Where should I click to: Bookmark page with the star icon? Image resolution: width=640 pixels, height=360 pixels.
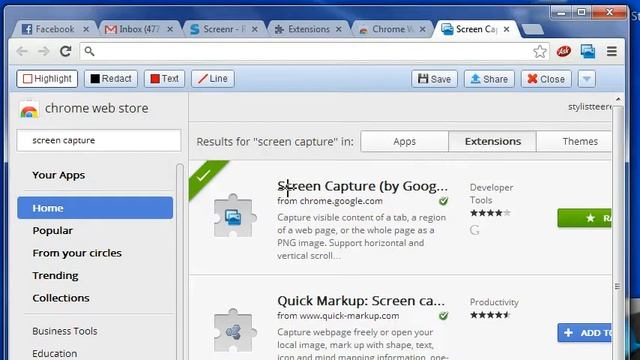(x=540, y=51)
